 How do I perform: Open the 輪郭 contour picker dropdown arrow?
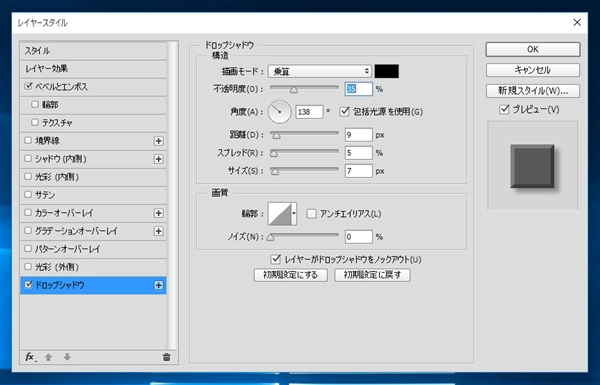pos(294,214)
